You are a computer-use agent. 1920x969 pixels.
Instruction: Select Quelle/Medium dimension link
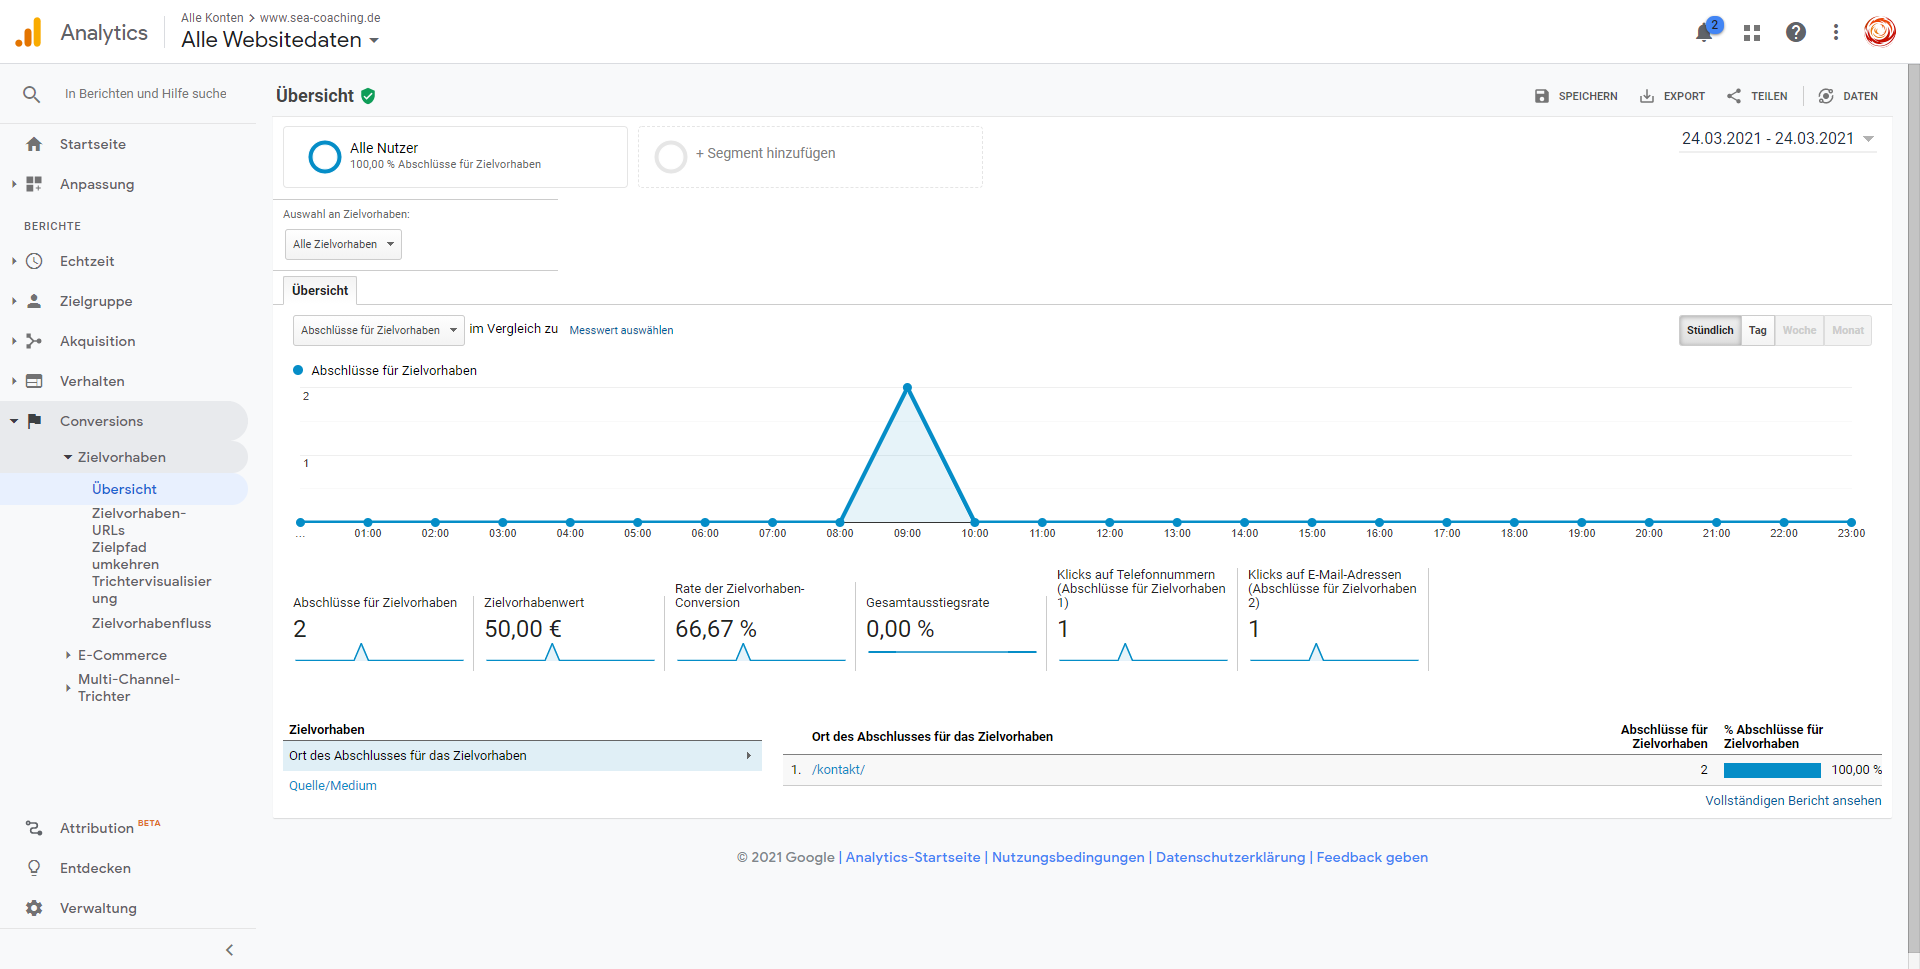point(333,786)
